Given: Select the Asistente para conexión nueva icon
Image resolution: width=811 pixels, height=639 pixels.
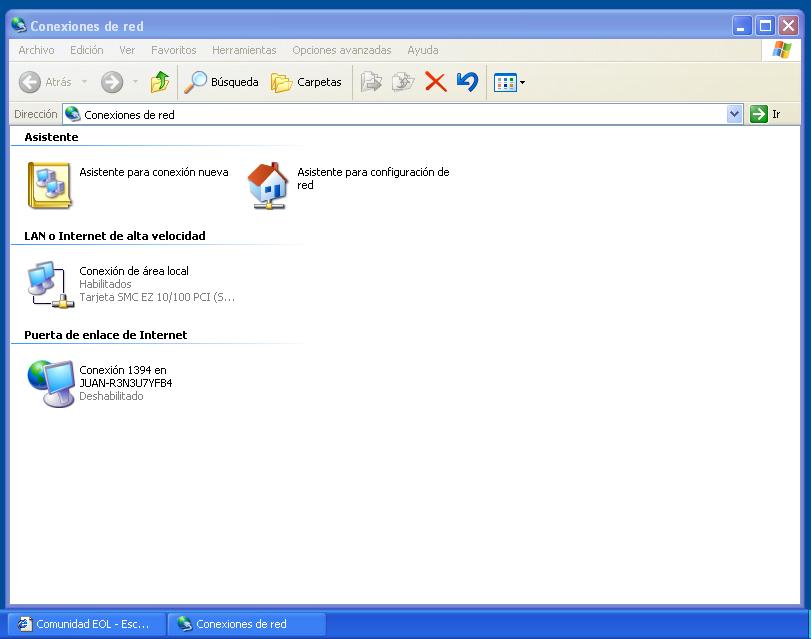Looking at the screenshot, I should (x=49, y=185).
